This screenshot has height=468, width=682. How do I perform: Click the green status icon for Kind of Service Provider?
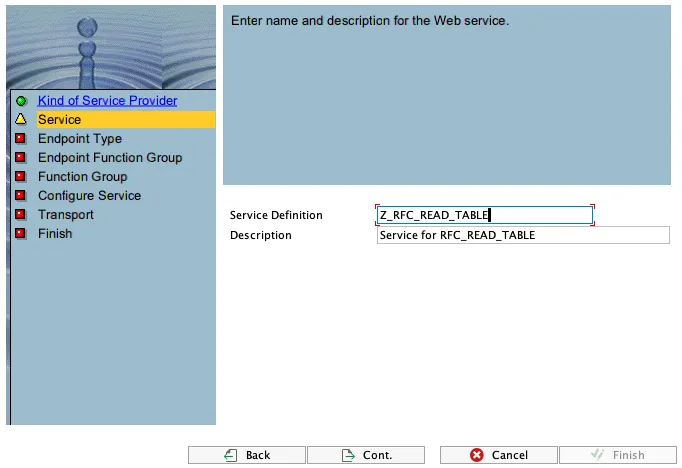(21, 101)
